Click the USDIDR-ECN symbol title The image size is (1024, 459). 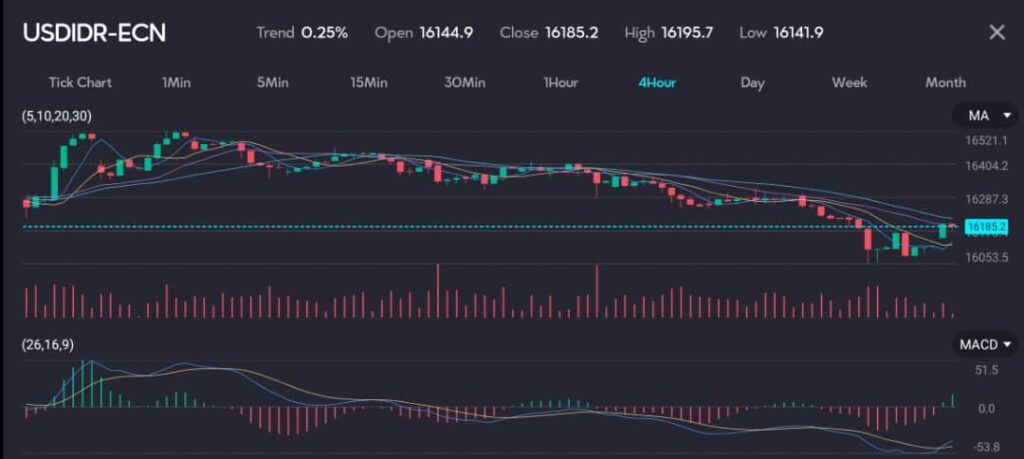tap(94, 32)
